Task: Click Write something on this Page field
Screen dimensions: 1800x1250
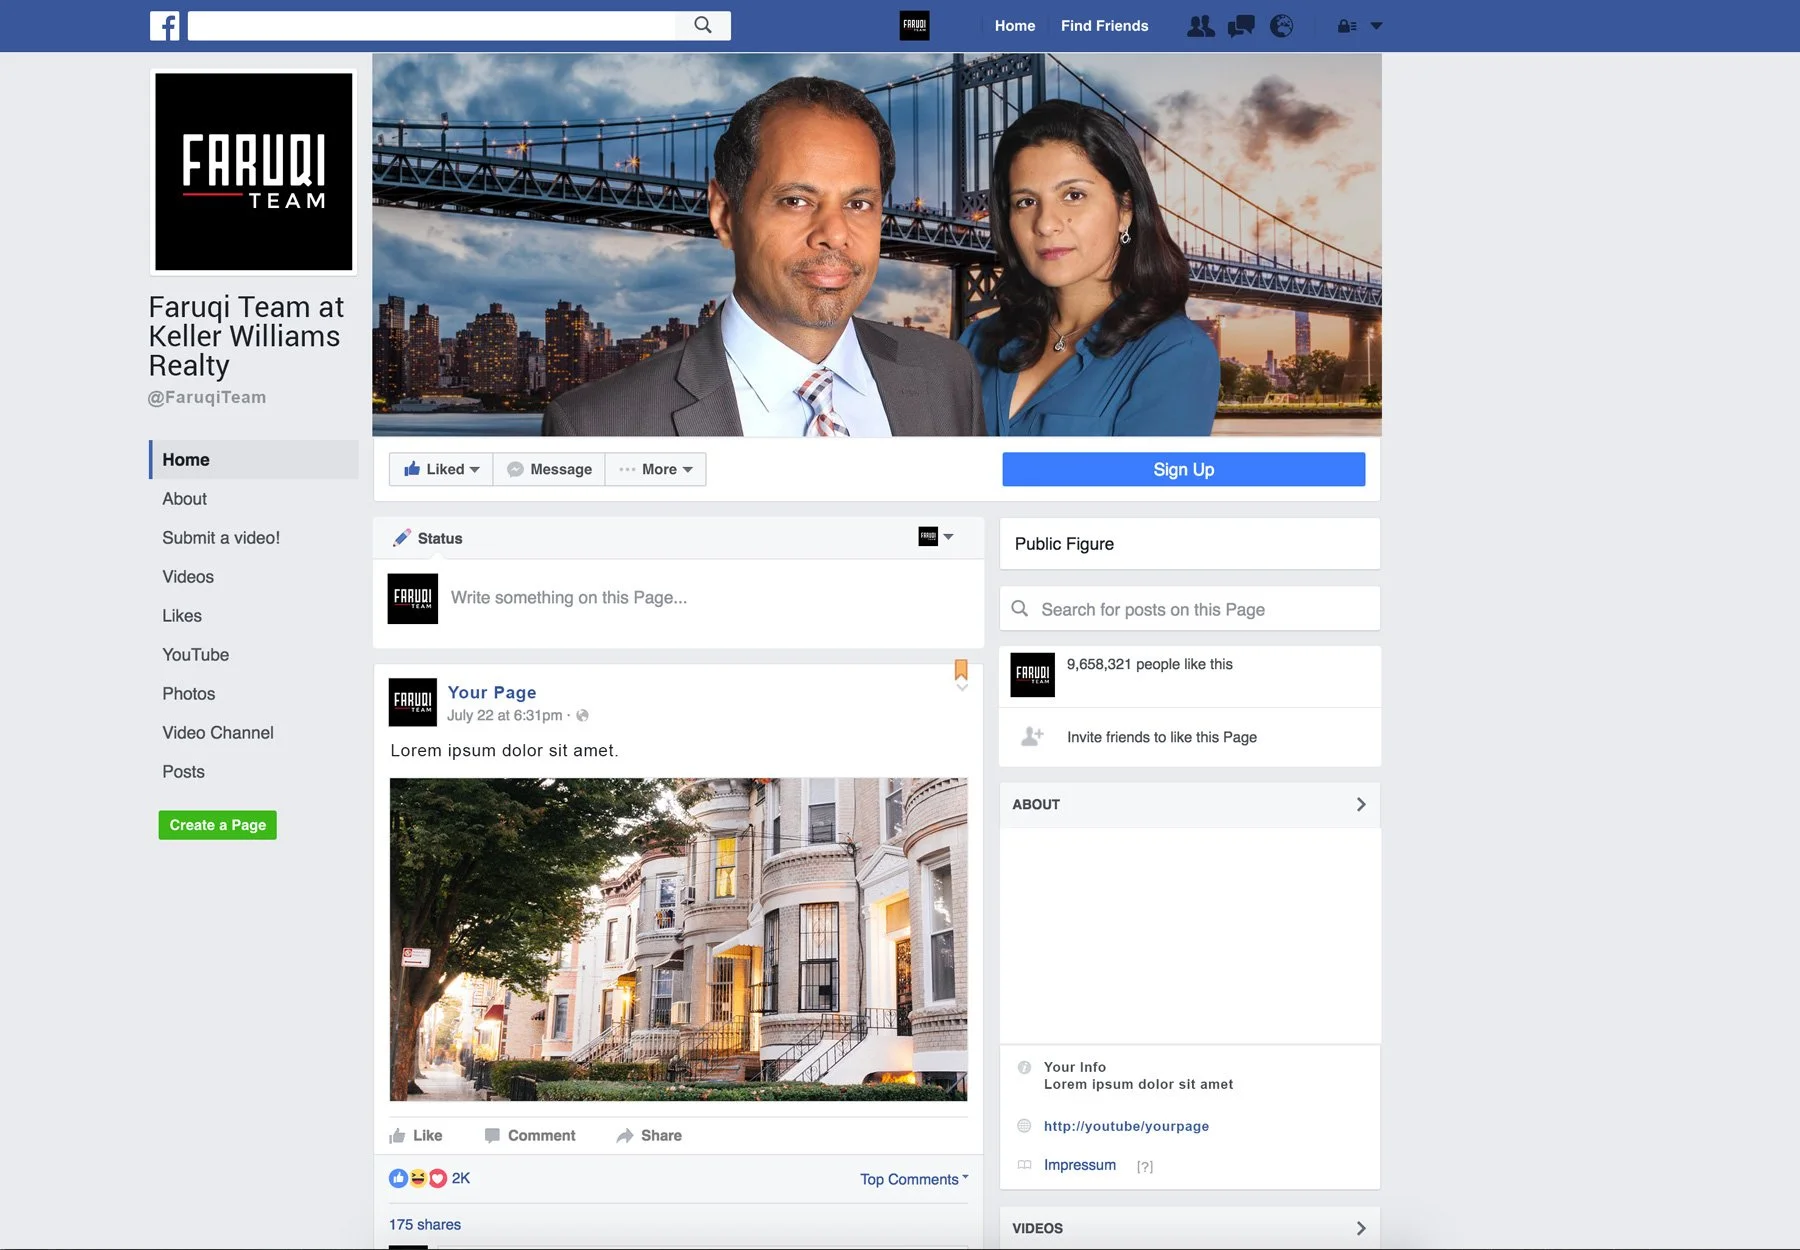Action: (568, 597)
